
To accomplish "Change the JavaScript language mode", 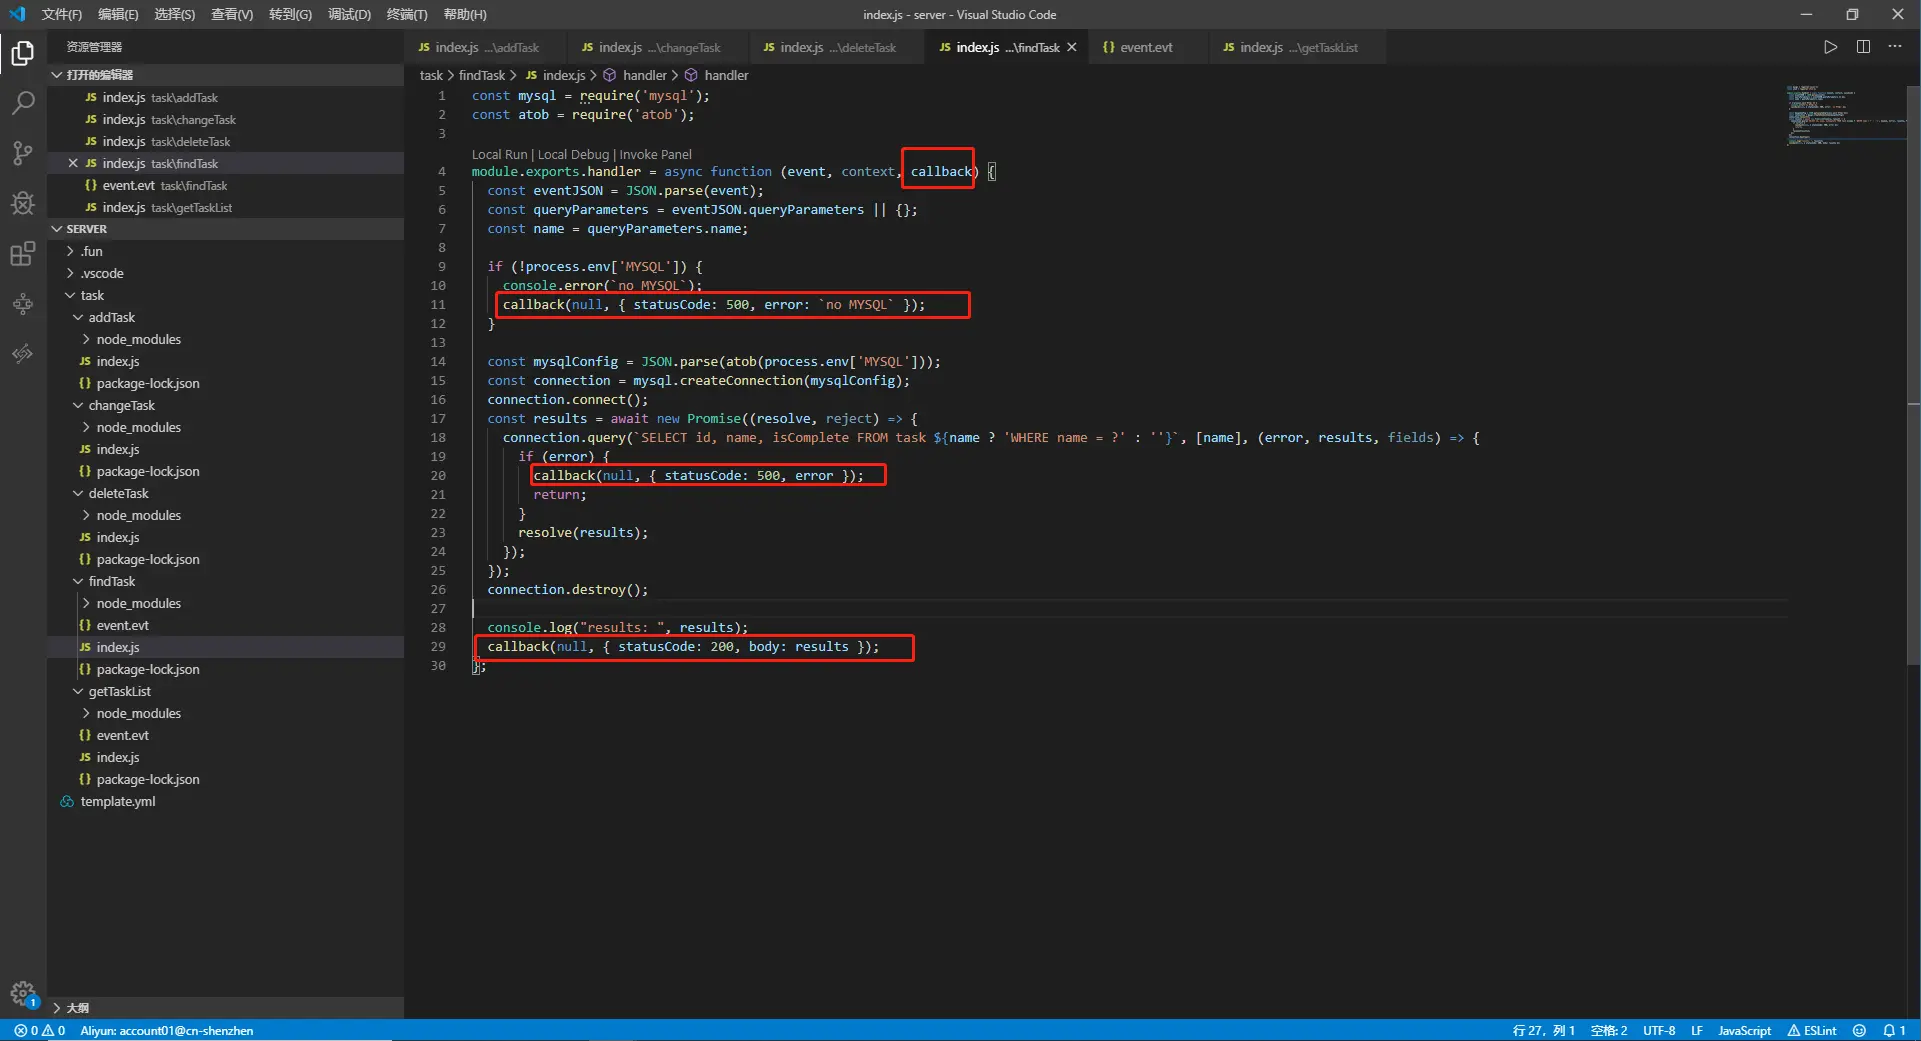I will click(1744, 1030).
